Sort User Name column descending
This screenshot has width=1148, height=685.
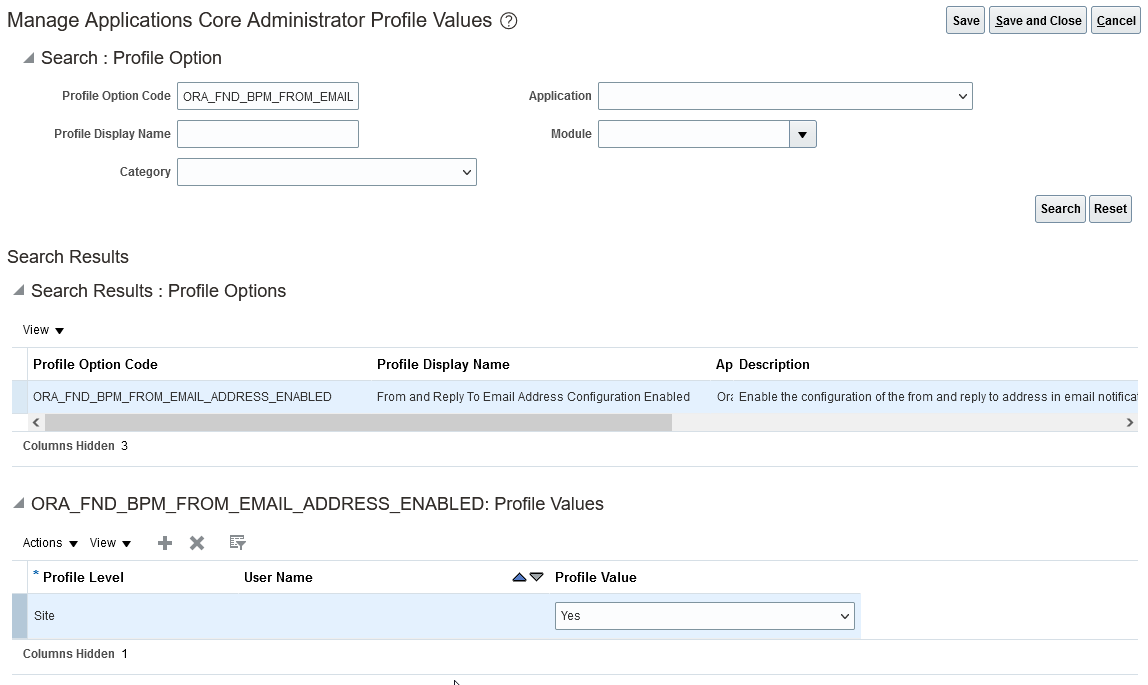pyautogui.click(x=537, y=577)
